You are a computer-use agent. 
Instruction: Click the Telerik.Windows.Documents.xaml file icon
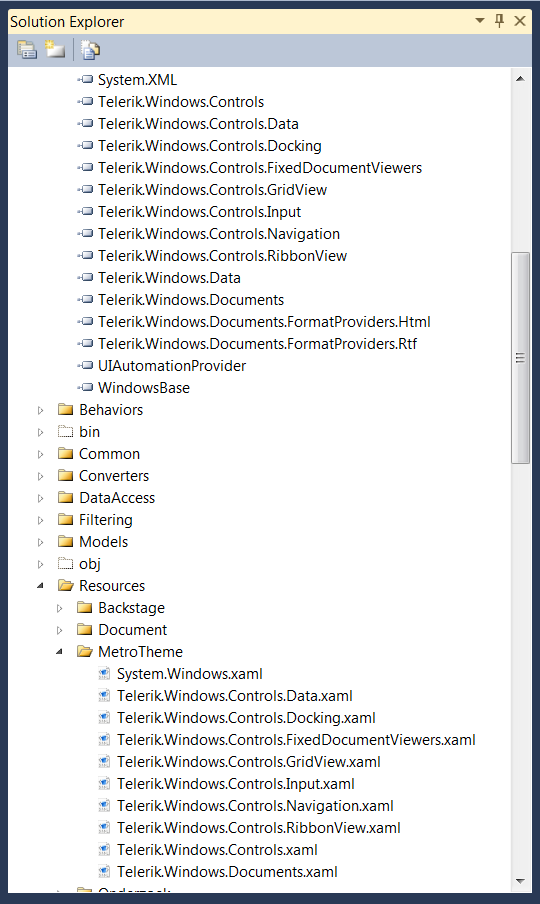pos(104,872)
